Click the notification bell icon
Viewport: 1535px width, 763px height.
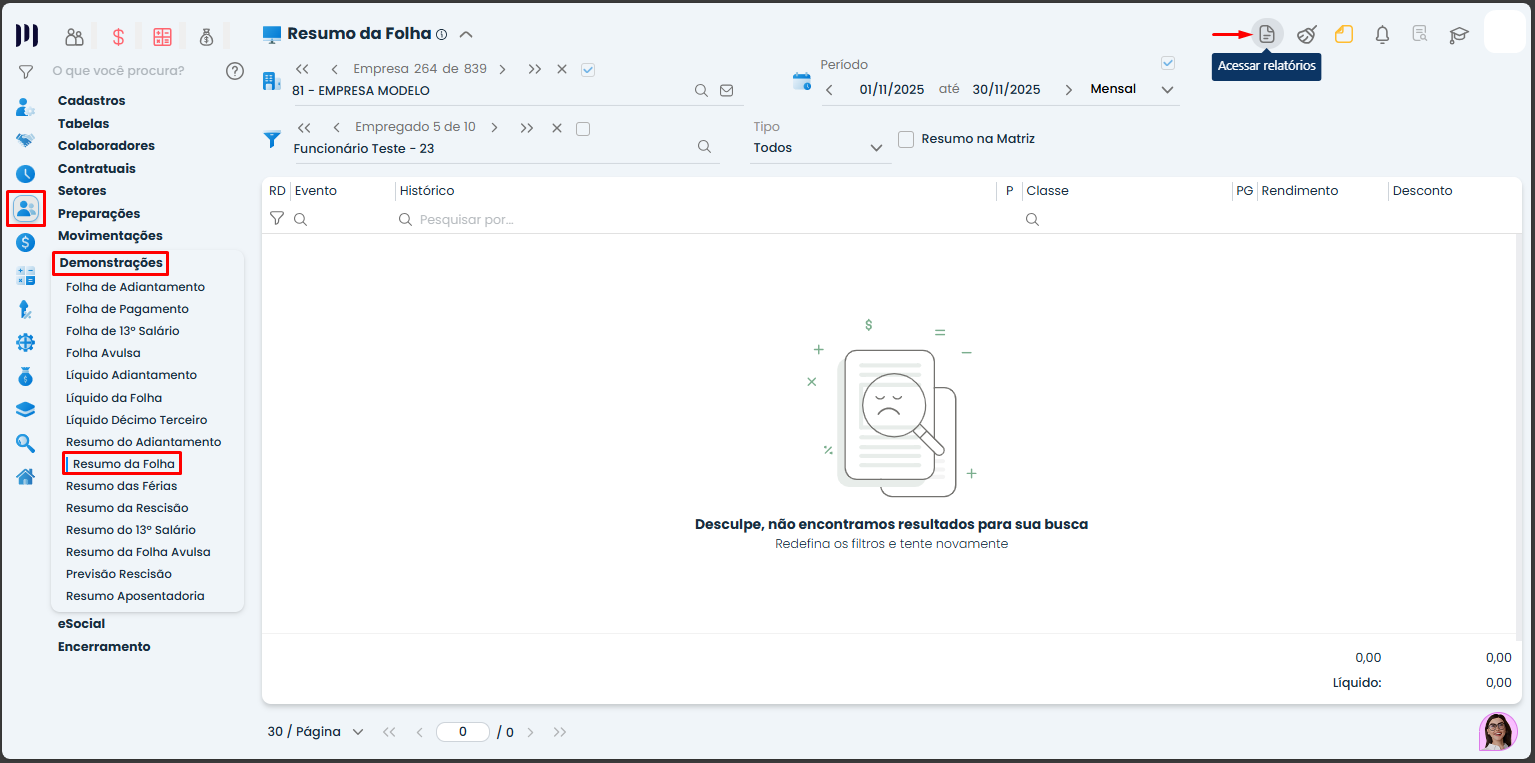point(1382,35)
